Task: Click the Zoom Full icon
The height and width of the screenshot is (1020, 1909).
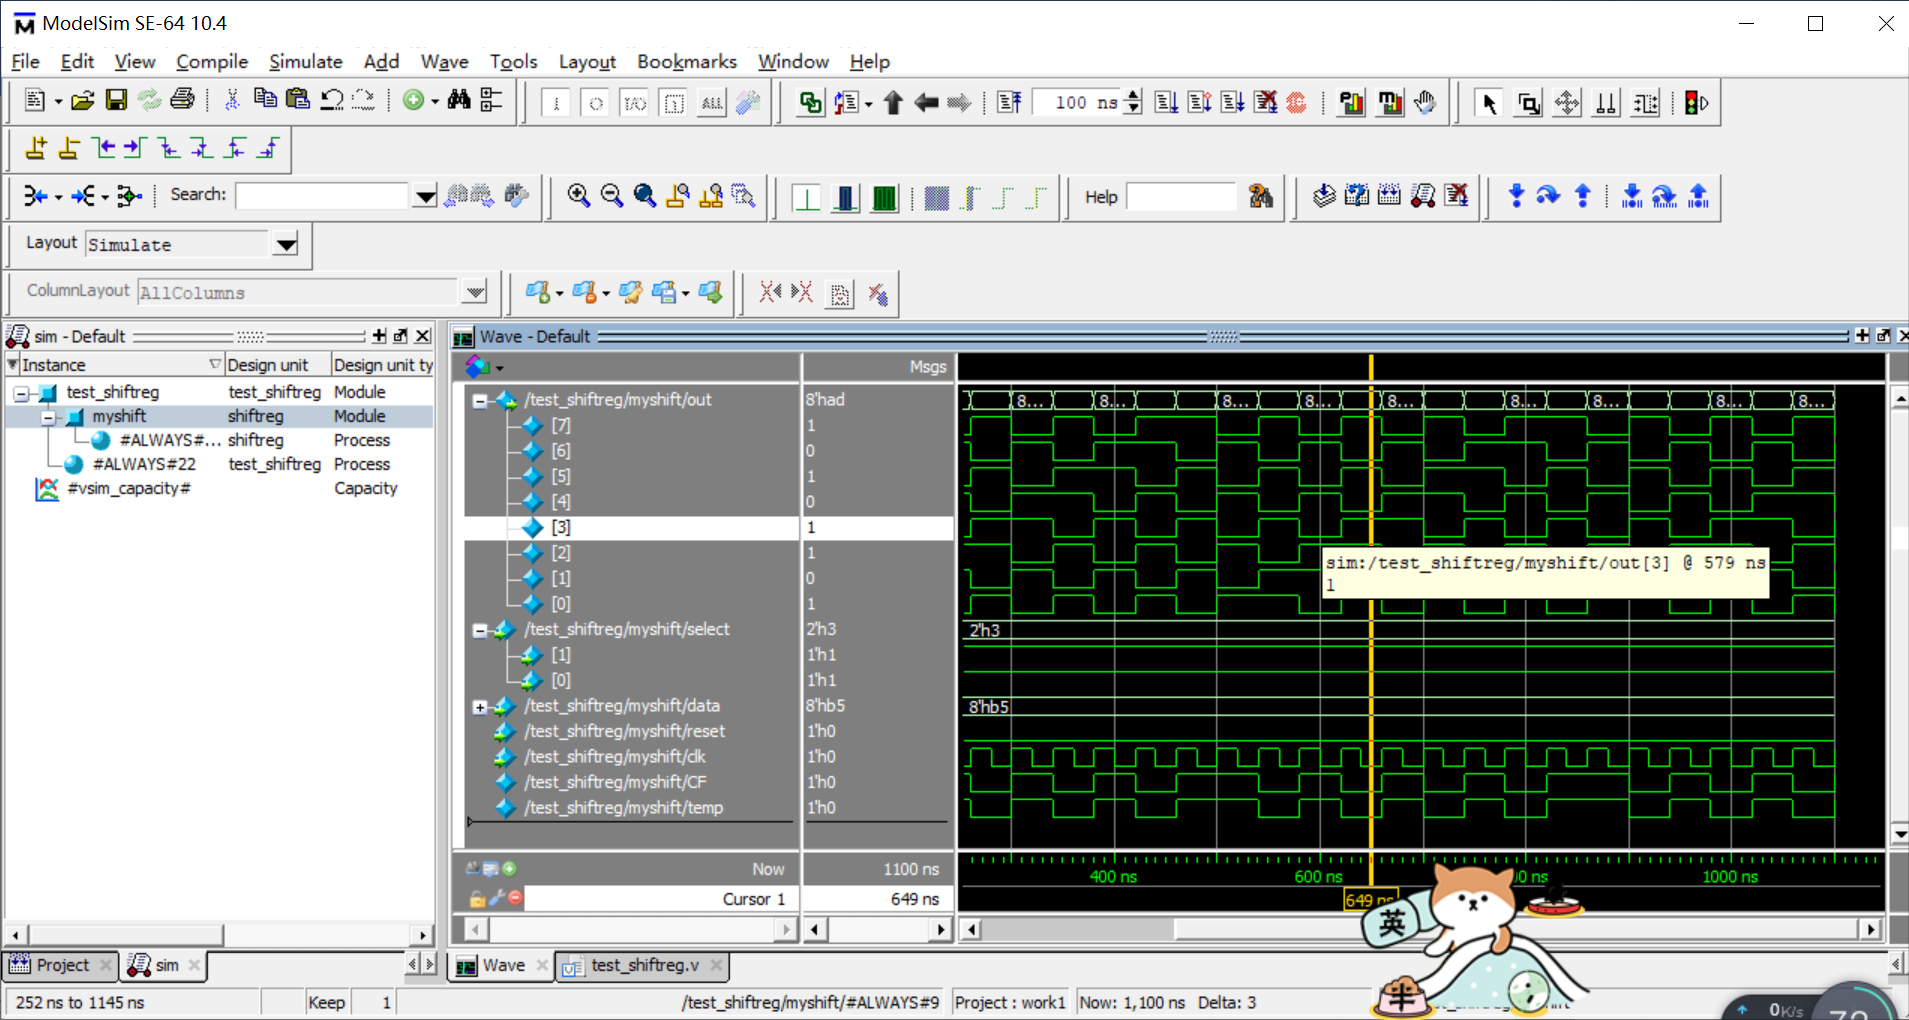Action: point(645,196)
